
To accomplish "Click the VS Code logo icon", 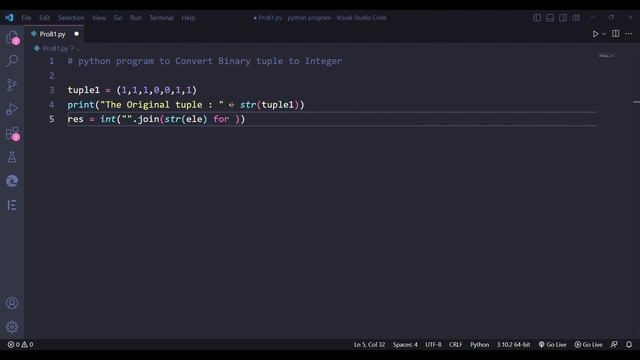I will 9,18.
